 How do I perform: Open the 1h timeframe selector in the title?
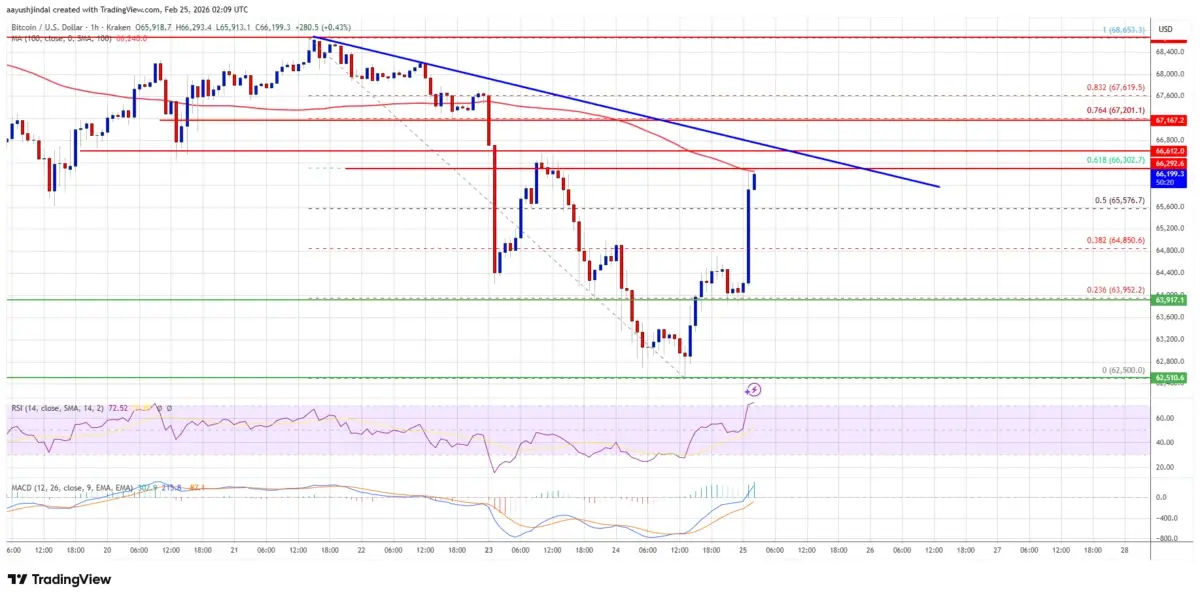[x=94, y=29]
